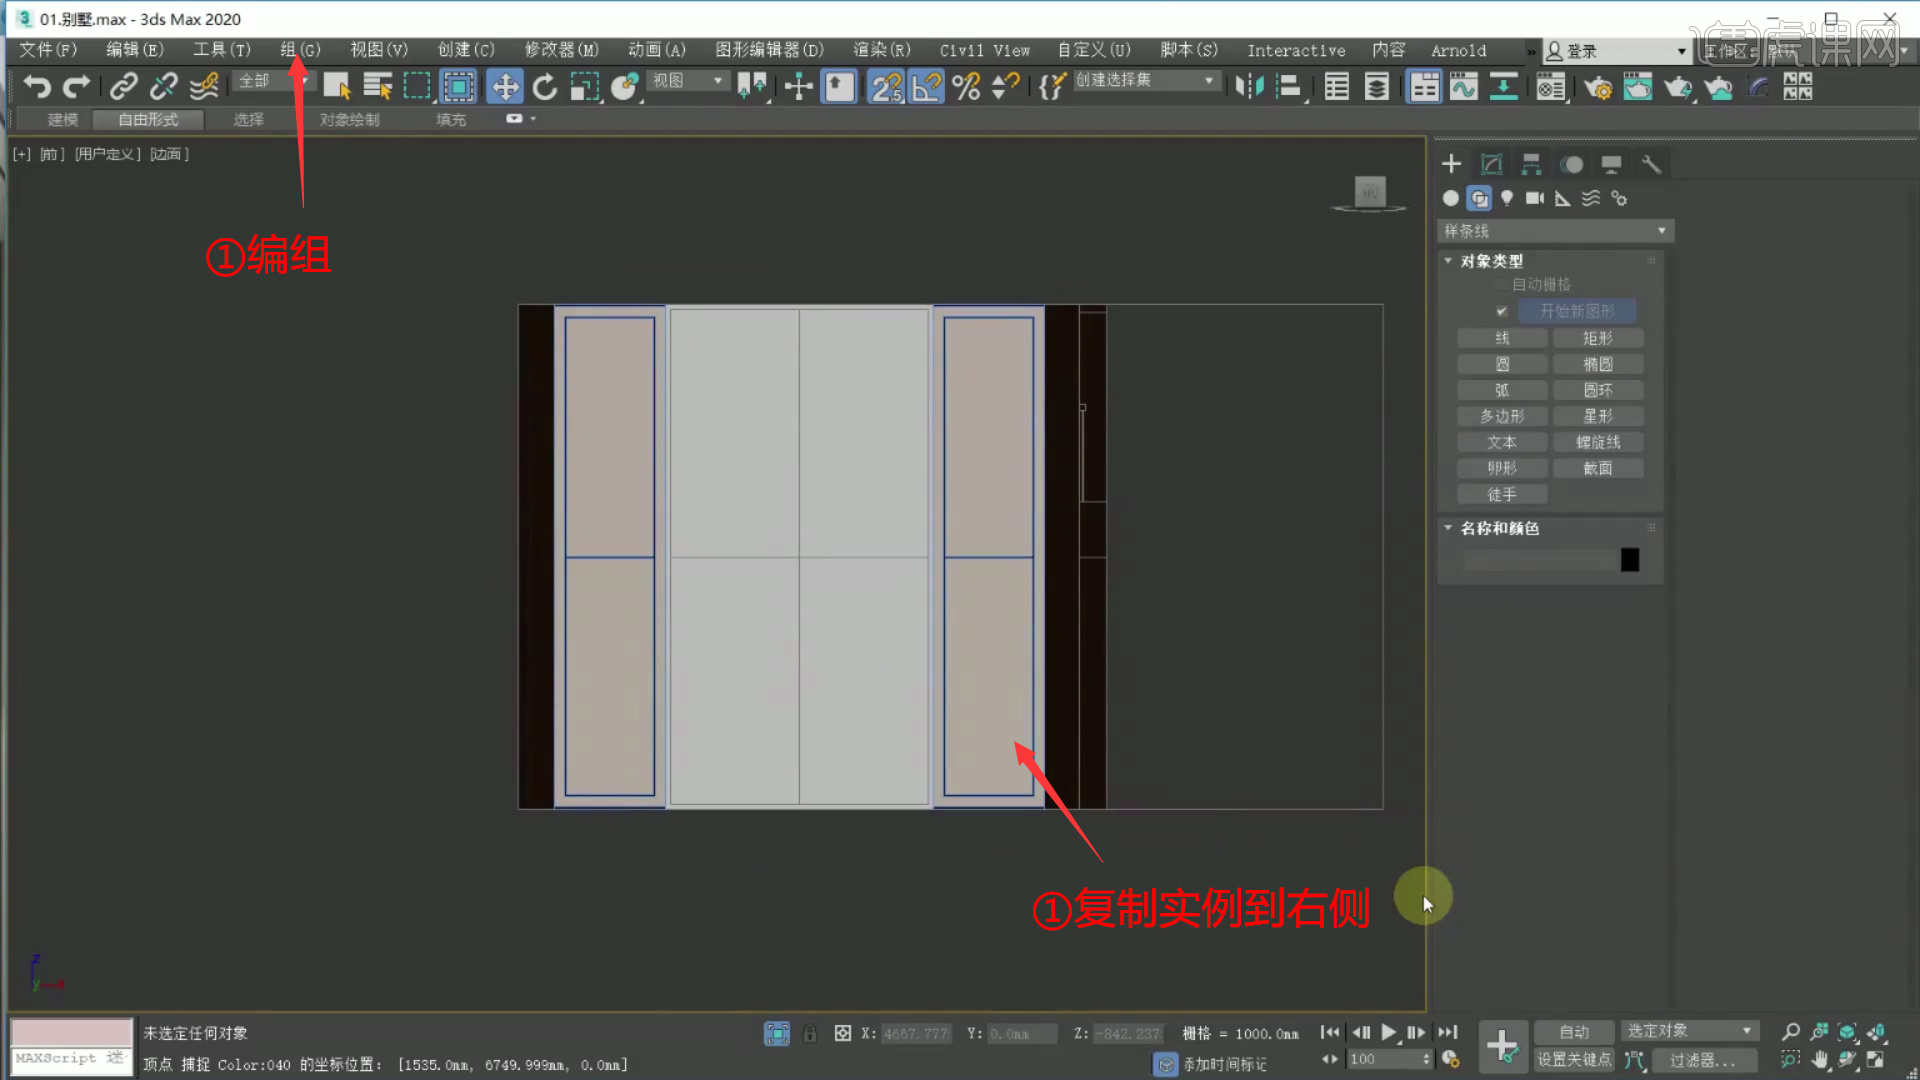The height and width of the screenshot is (1080, 1920).
Task: Toggle the 2.5D Snaps button
Action: coord(886,87)
